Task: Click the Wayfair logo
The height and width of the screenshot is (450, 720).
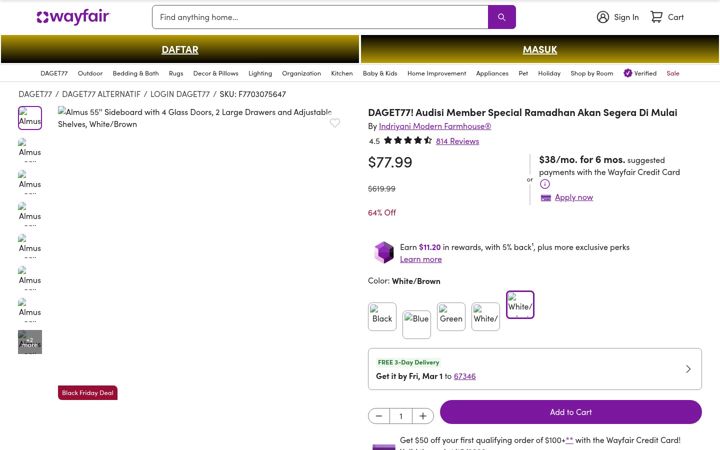Action: coord(73,17)
